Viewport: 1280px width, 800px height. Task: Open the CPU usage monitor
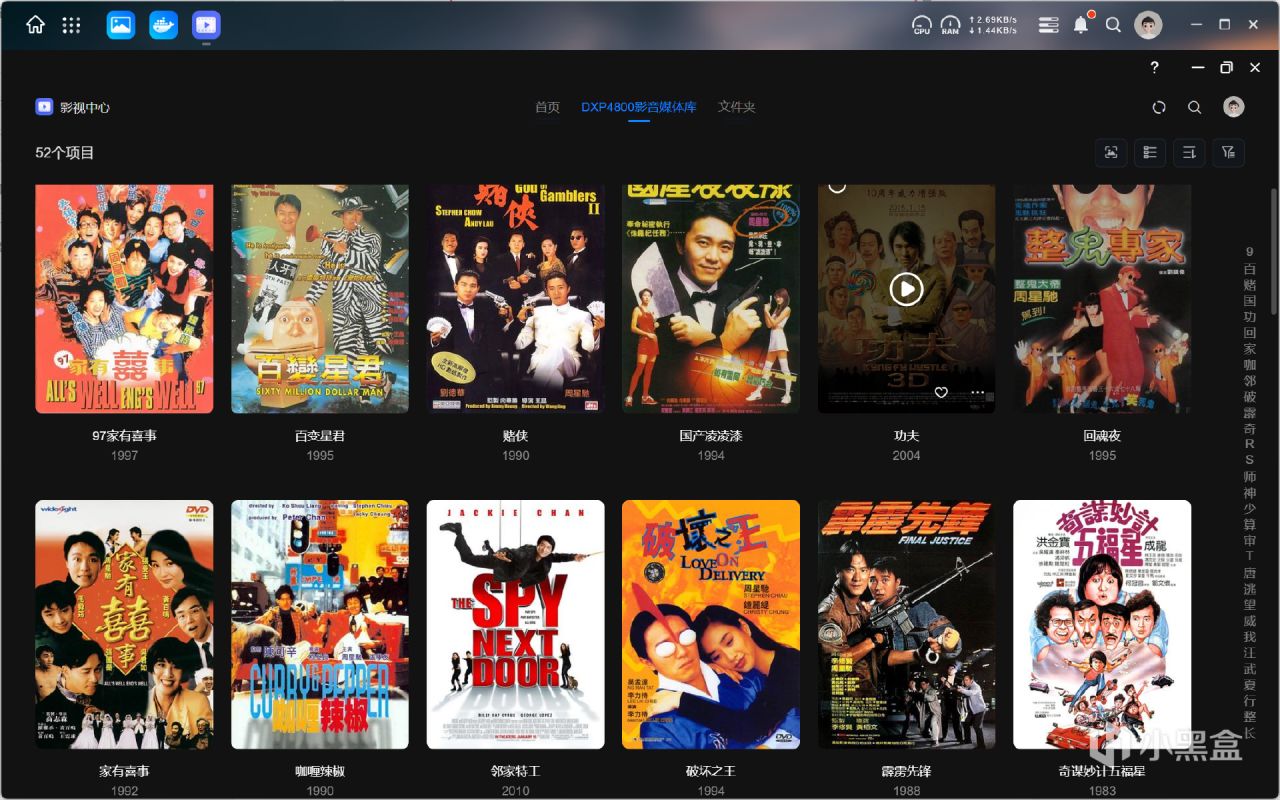(x=922, y=25)
